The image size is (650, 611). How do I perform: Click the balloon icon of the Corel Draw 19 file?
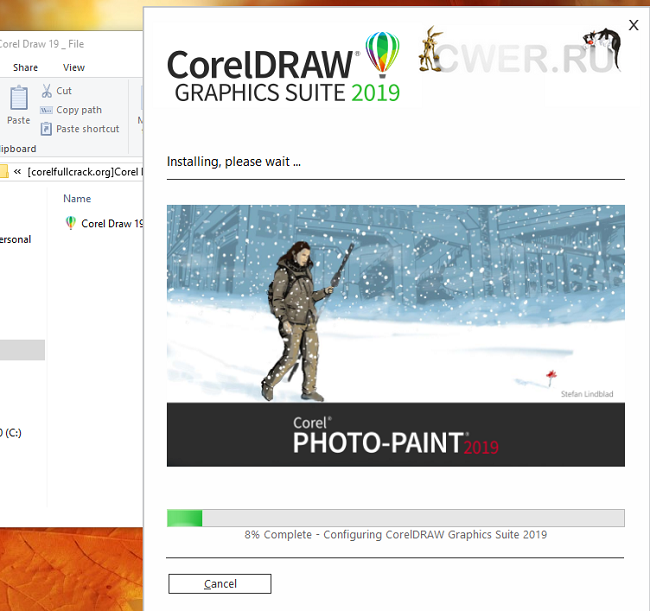coord(71,223)
